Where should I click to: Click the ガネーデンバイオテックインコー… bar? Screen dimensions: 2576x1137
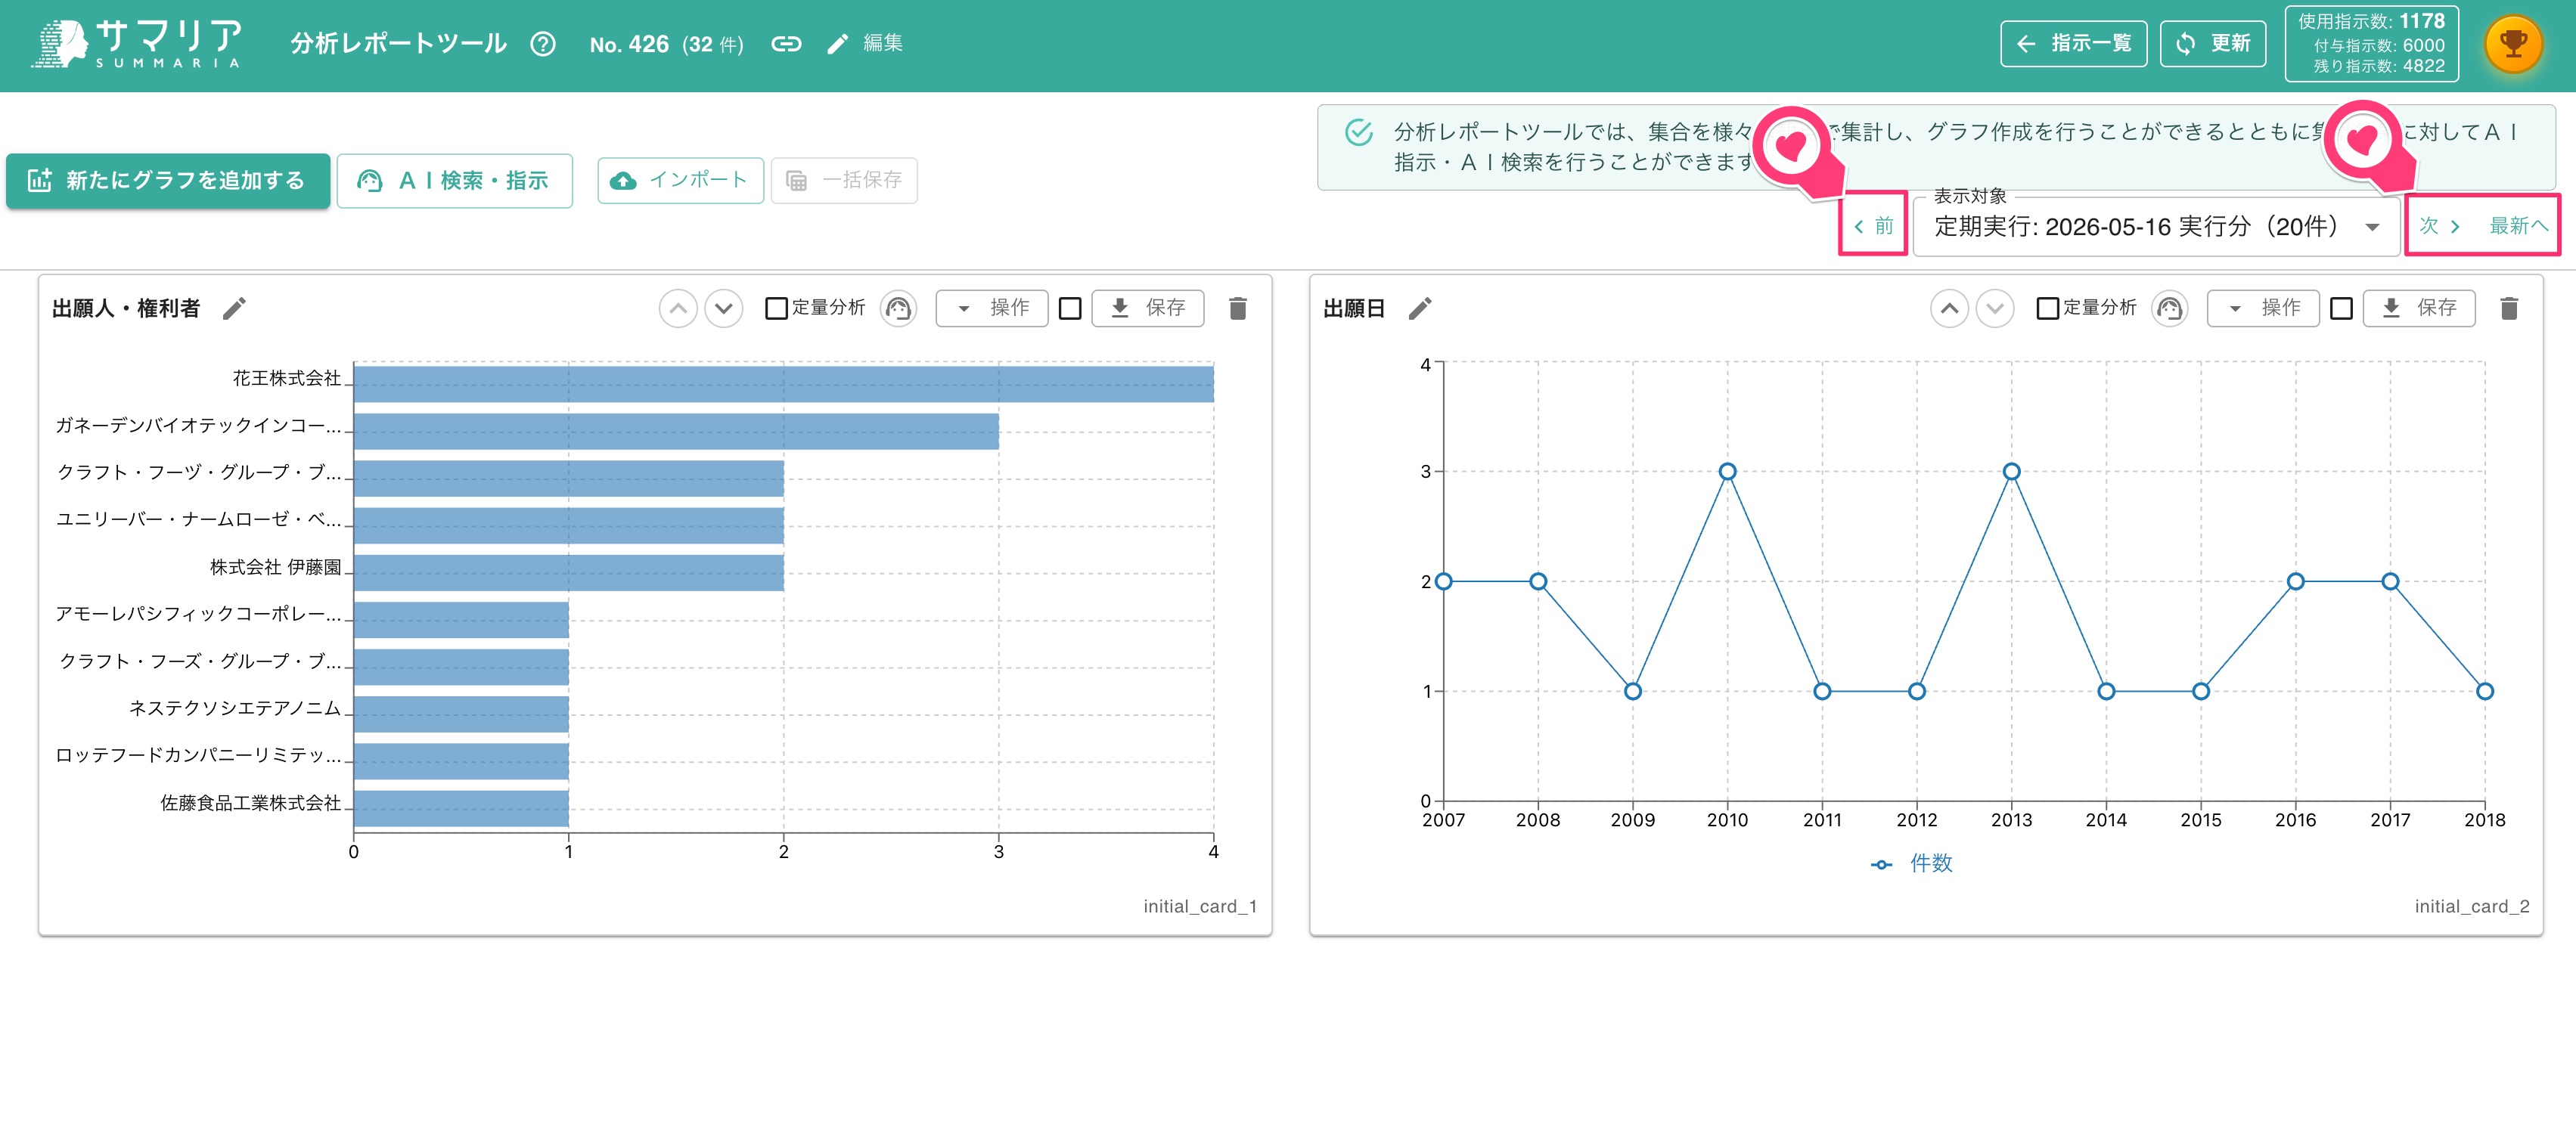click(676, 431)
